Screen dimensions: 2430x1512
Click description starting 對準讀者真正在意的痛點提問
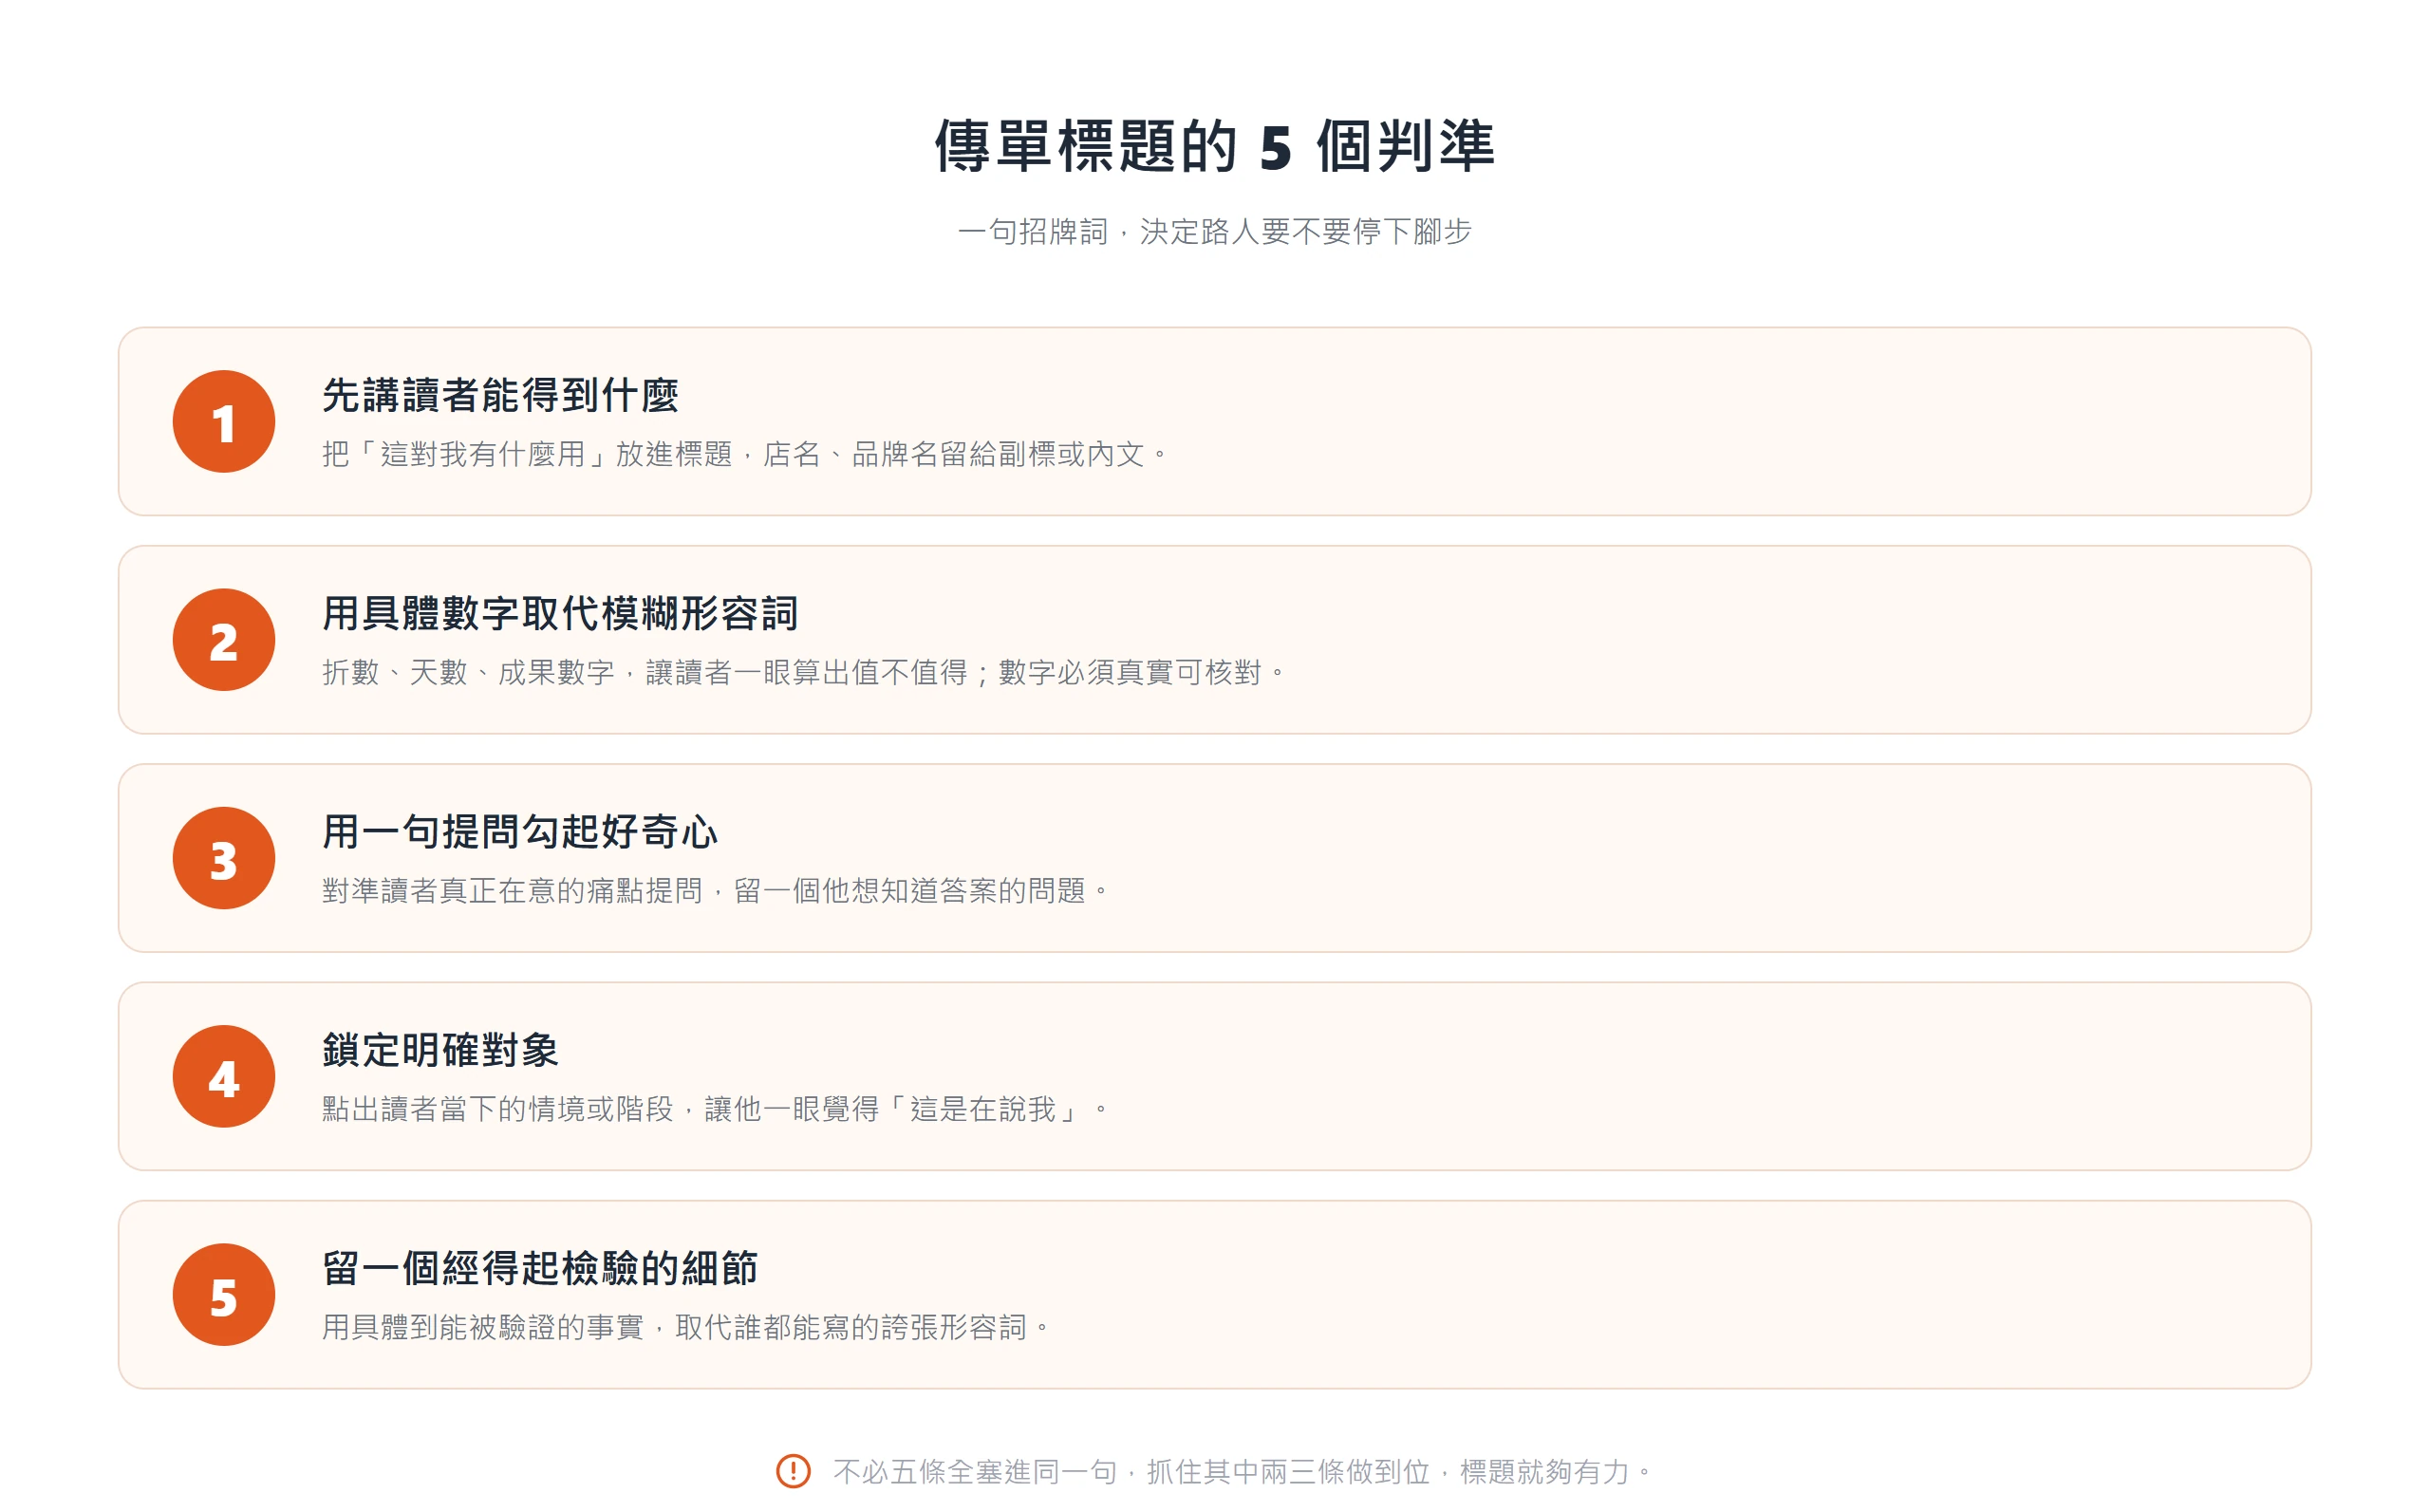(x=716, y=890)
